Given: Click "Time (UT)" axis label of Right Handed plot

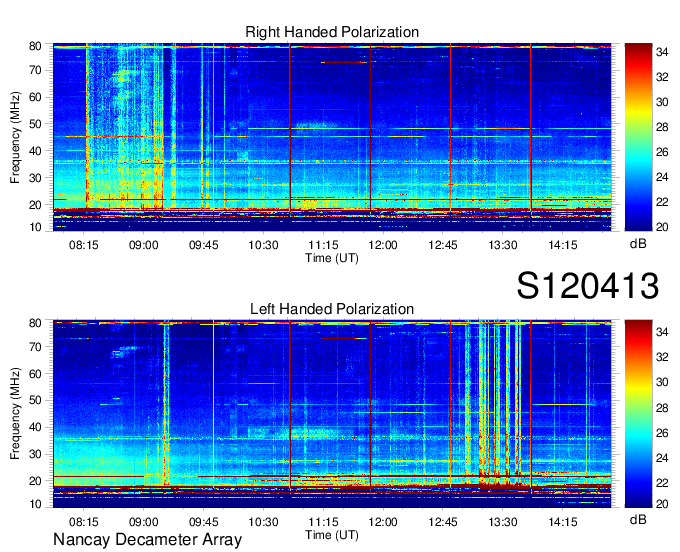Looking at the screenshot, I should 332,258.
